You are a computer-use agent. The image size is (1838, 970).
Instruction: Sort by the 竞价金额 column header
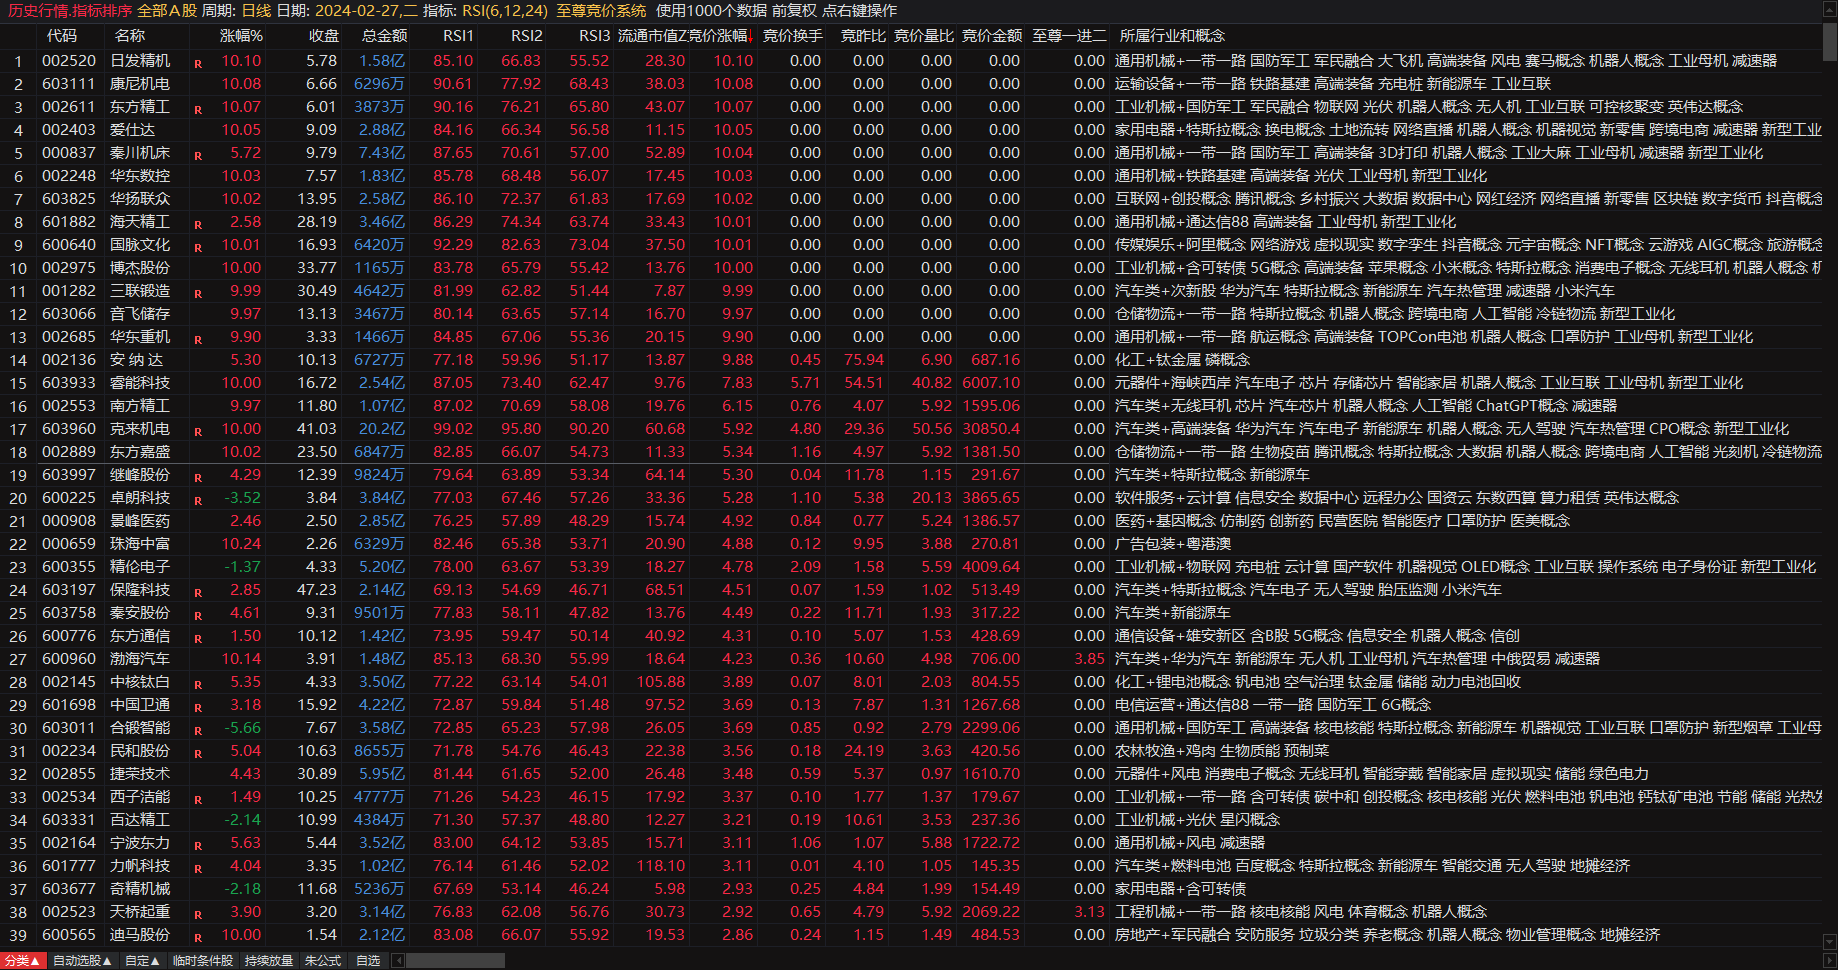coord(991,35)
